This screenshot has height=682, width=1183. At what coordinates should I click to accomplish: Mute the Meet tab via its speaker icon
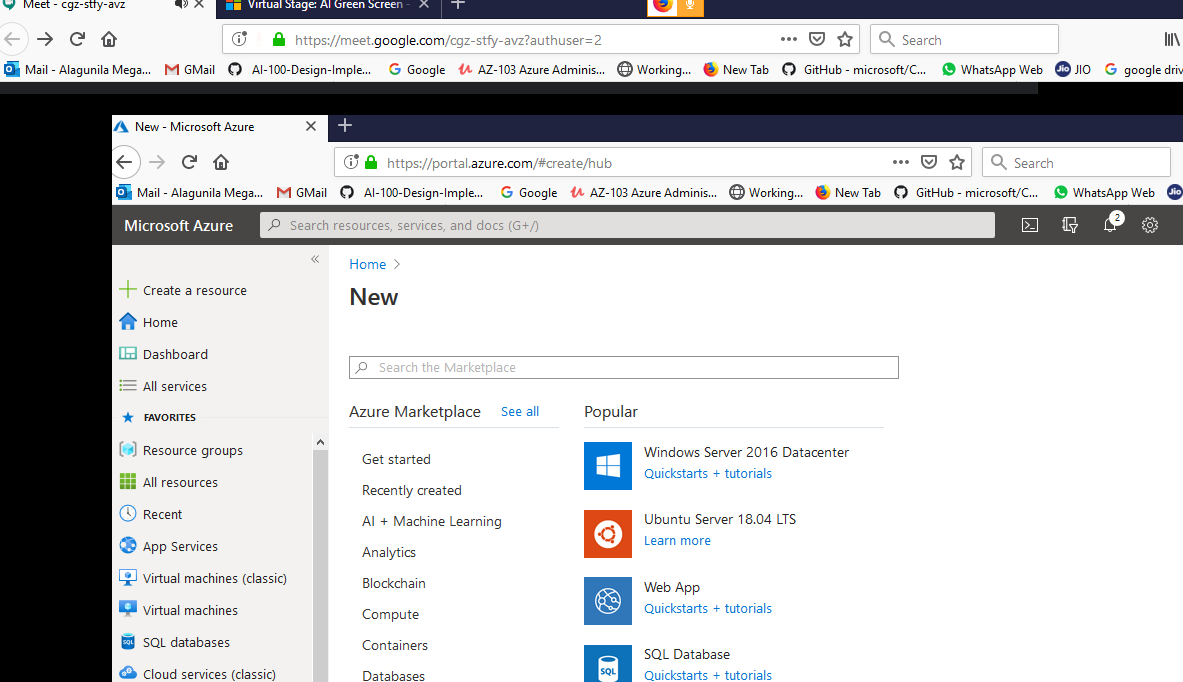(181, 5)
